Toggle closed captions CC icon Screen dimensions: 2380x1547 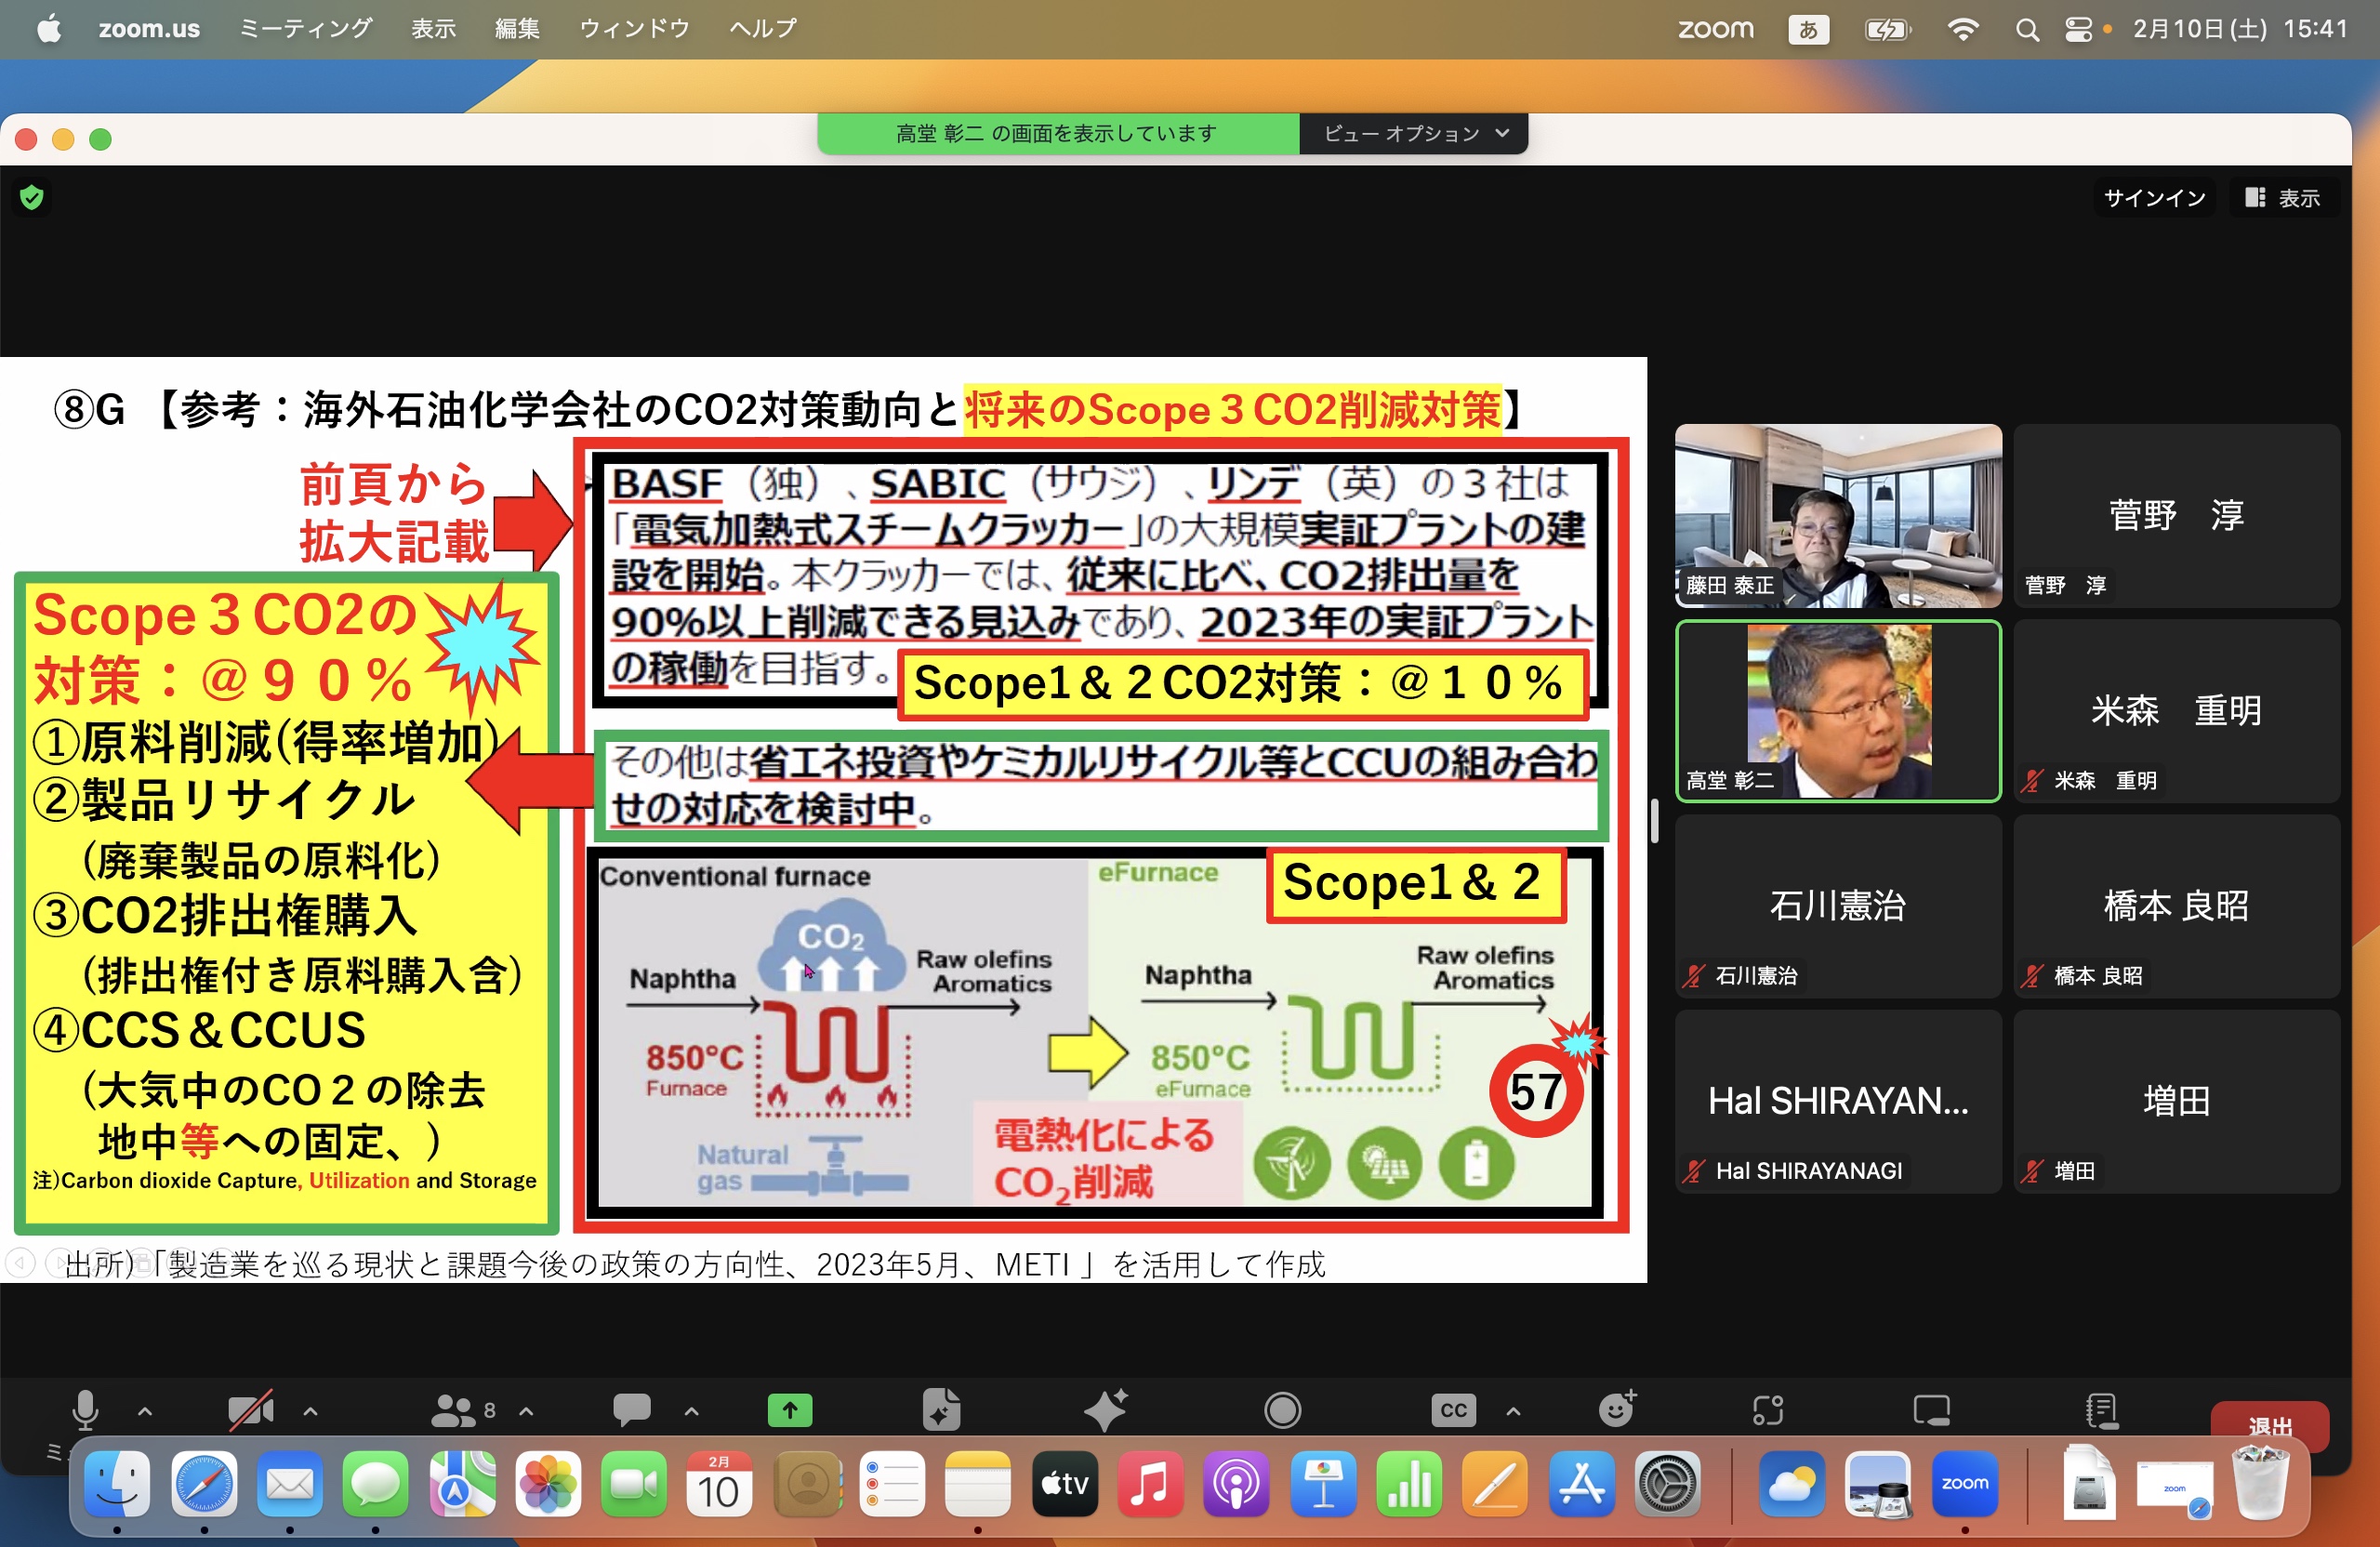coord(1453,1410)
